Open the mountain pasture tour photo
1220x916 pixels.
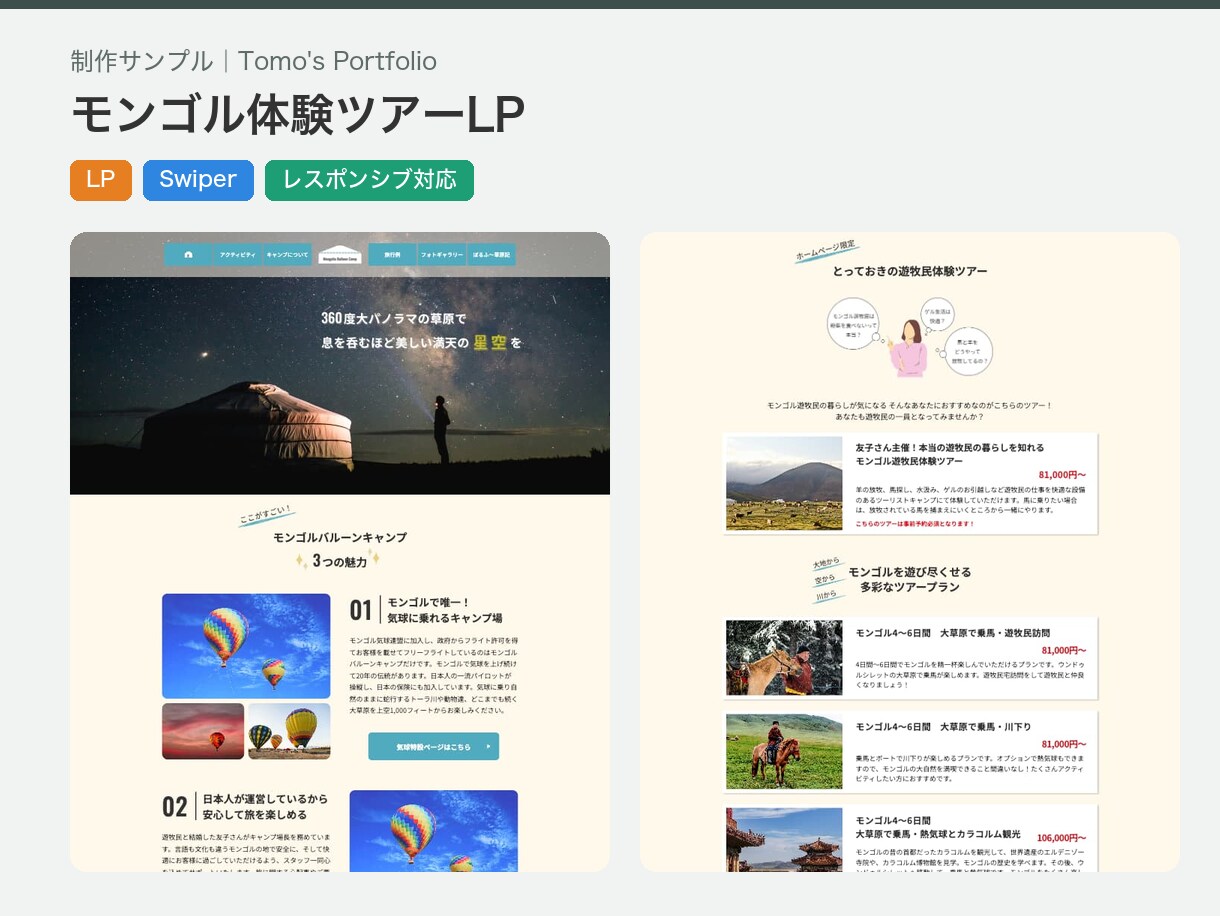[785, 483]
